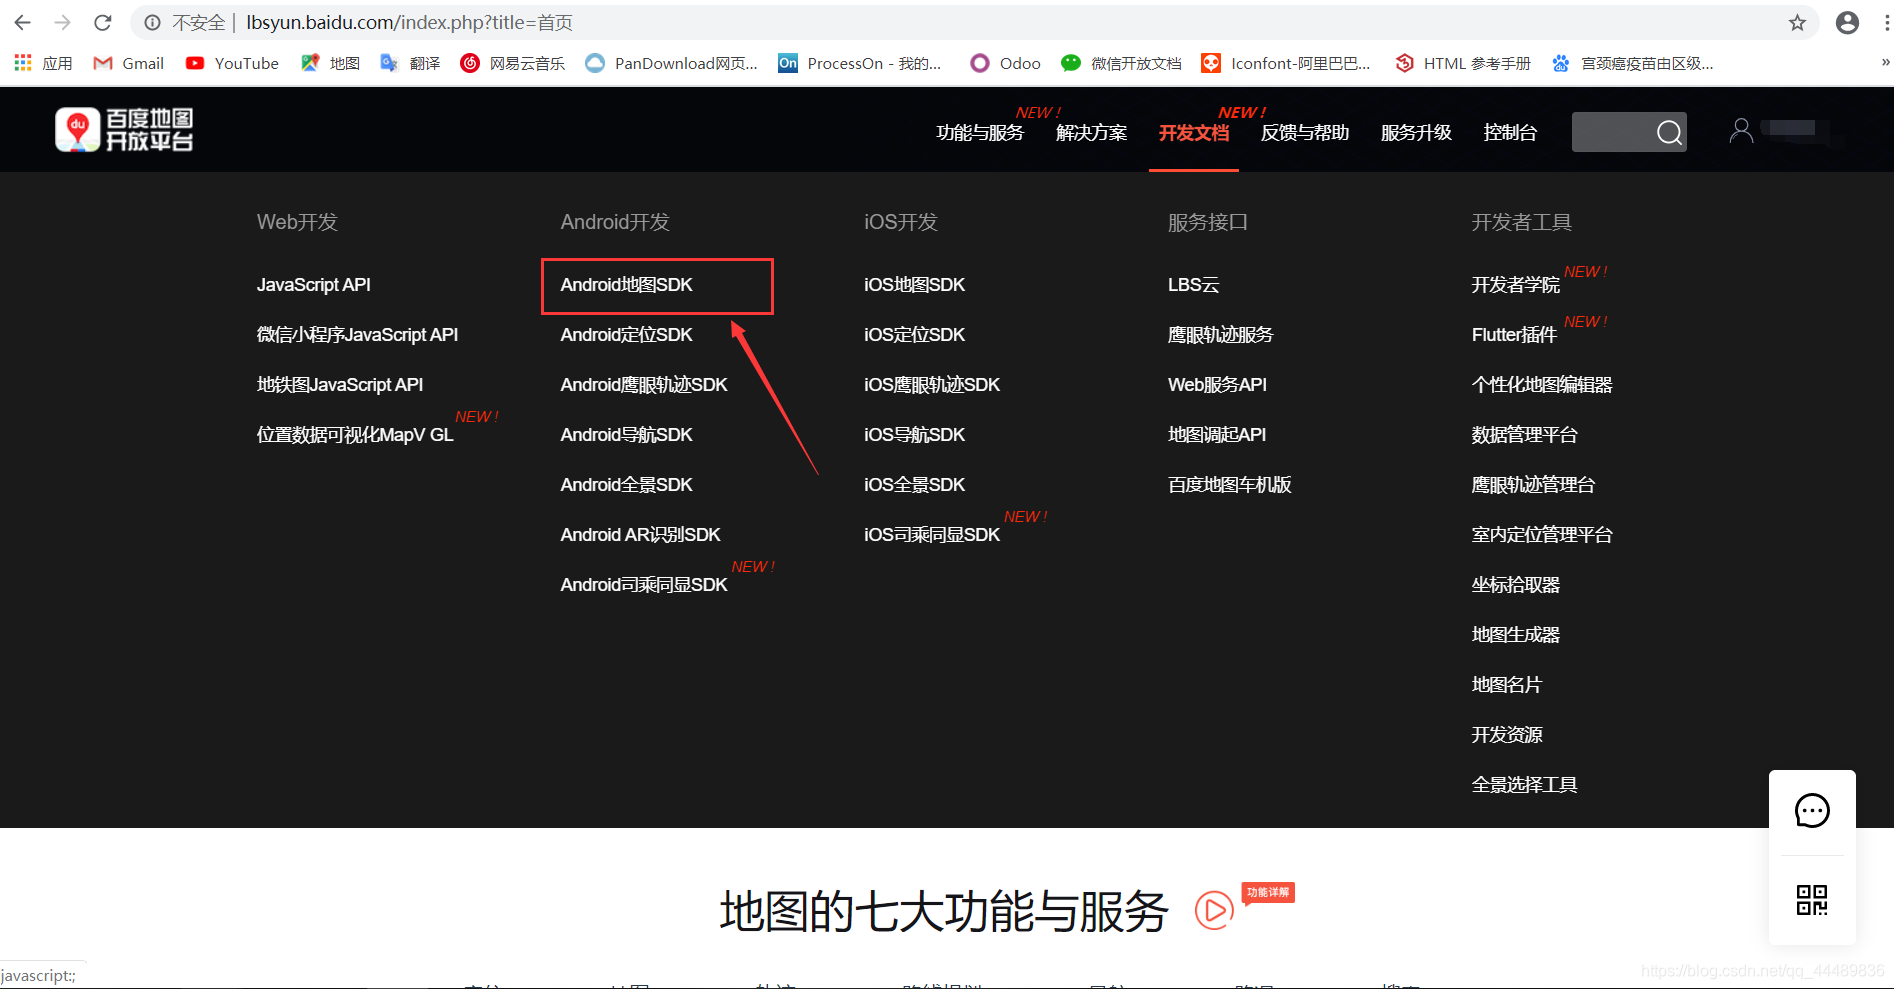Open the 地图 bookmark
Viewport: 1894px width, 989px height.
pyautogui.click(x=330, y=63)
